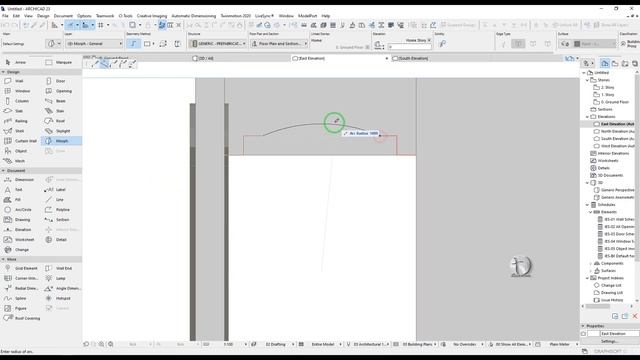Select the Curtain Wall tool
The width and height of the screenshot is (640, 360).
tap(21, 141)
